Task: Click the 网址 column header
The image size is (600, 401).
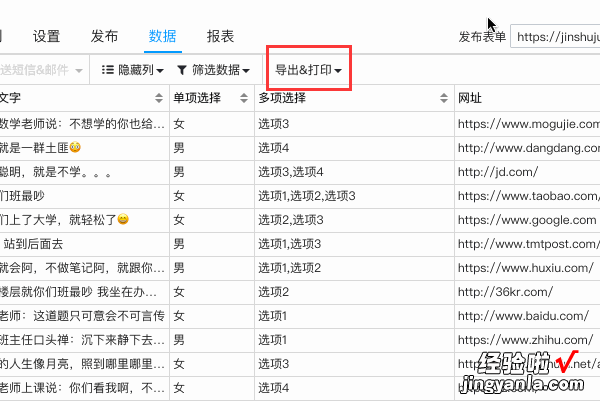Action: coord(470,98)
